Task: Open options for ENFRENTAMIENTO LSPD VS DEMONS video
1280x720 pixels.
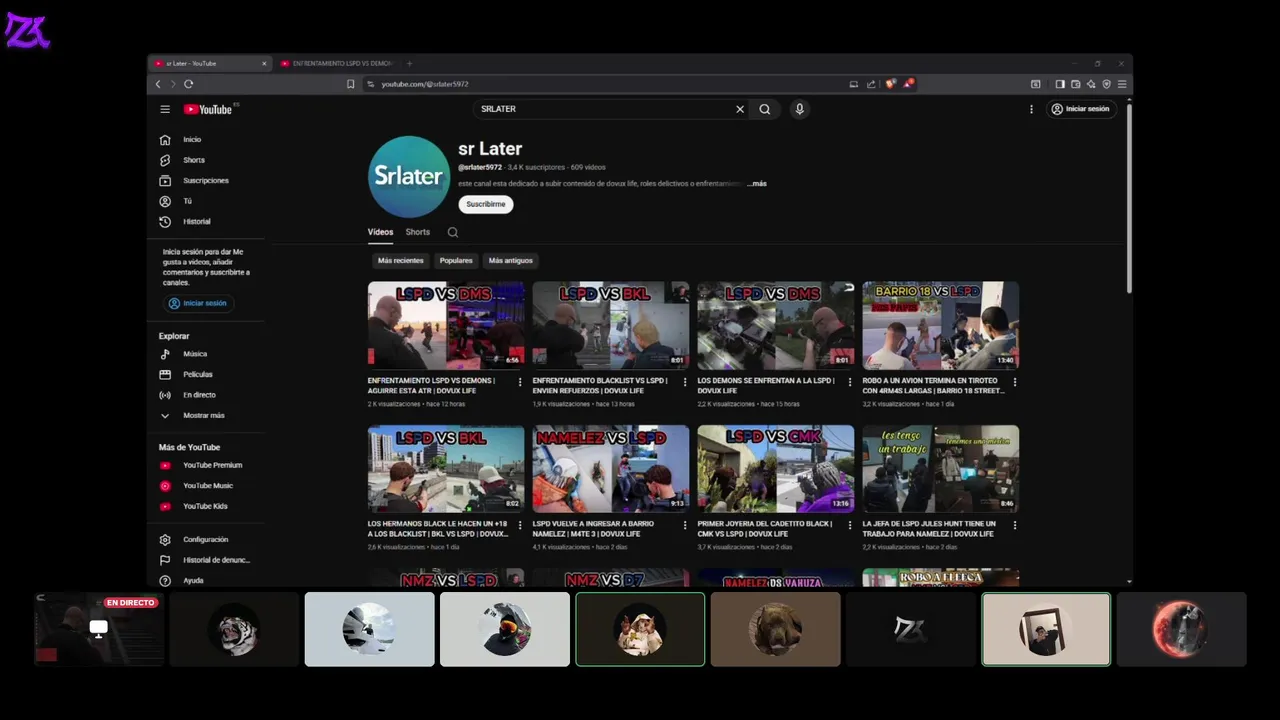Action: (x=520, y=382)
